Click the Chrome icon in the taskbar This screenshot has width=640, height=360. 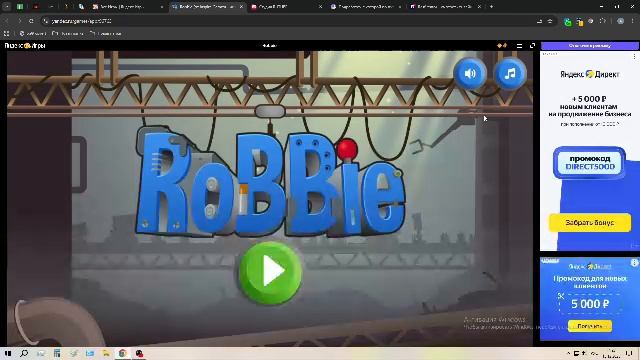[122, 353]
